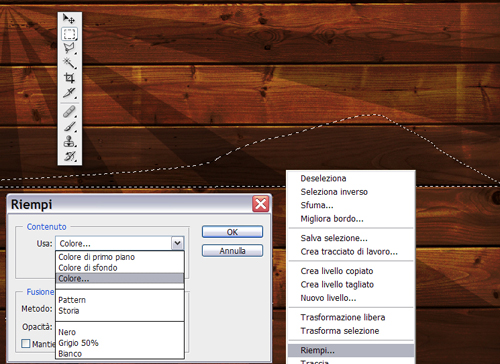Select the Move tool
The image size is (500, 364).
(69, 19)
